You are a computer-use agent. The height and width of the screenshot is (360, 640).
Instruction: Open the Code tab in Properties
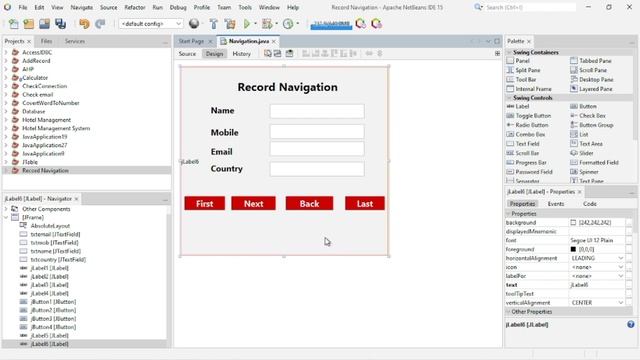click(590, 204)
